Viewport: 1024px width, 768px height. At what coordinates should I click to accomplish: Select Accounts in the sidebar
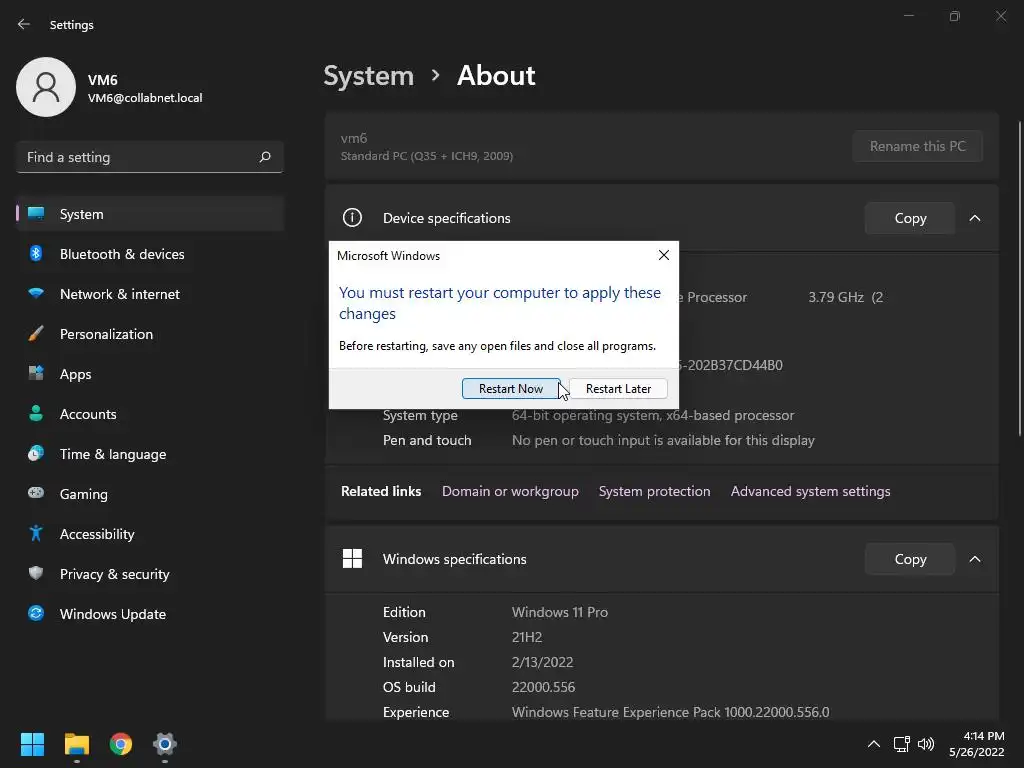(88, 414)
